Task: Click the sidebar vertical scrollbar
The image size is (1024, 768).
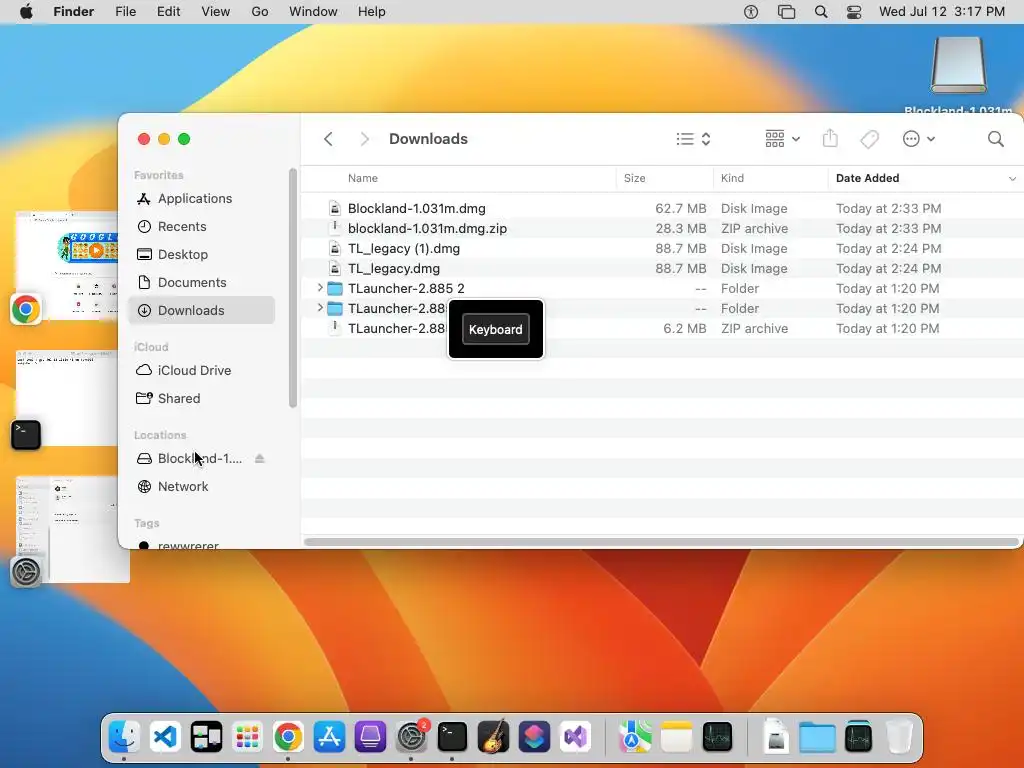Action: point(293,287)
